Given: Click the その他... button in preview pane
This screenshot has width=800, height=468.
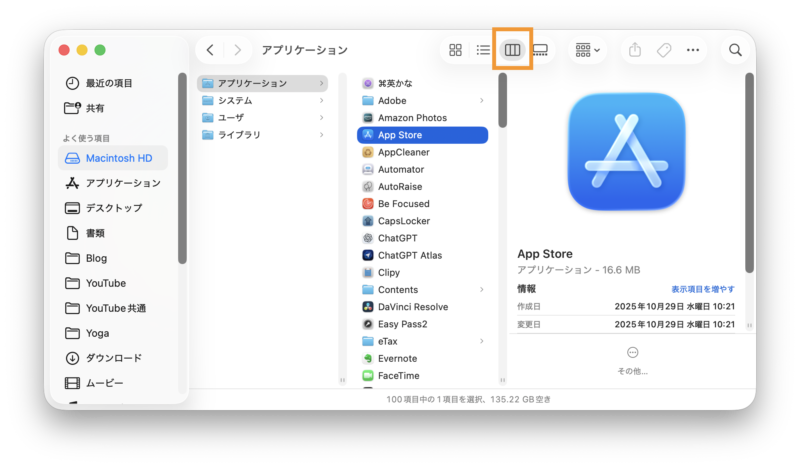Looking at the screenshot, I should click(x=632, y=360).
